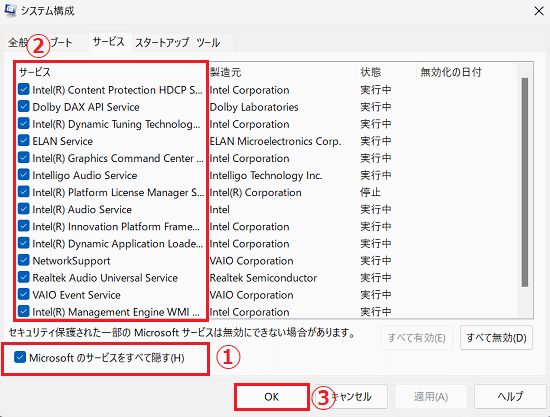The image size is (550, 417).
Task: Toggle the Dolby DAX API Service checkbox
Action: coord(24,107)
